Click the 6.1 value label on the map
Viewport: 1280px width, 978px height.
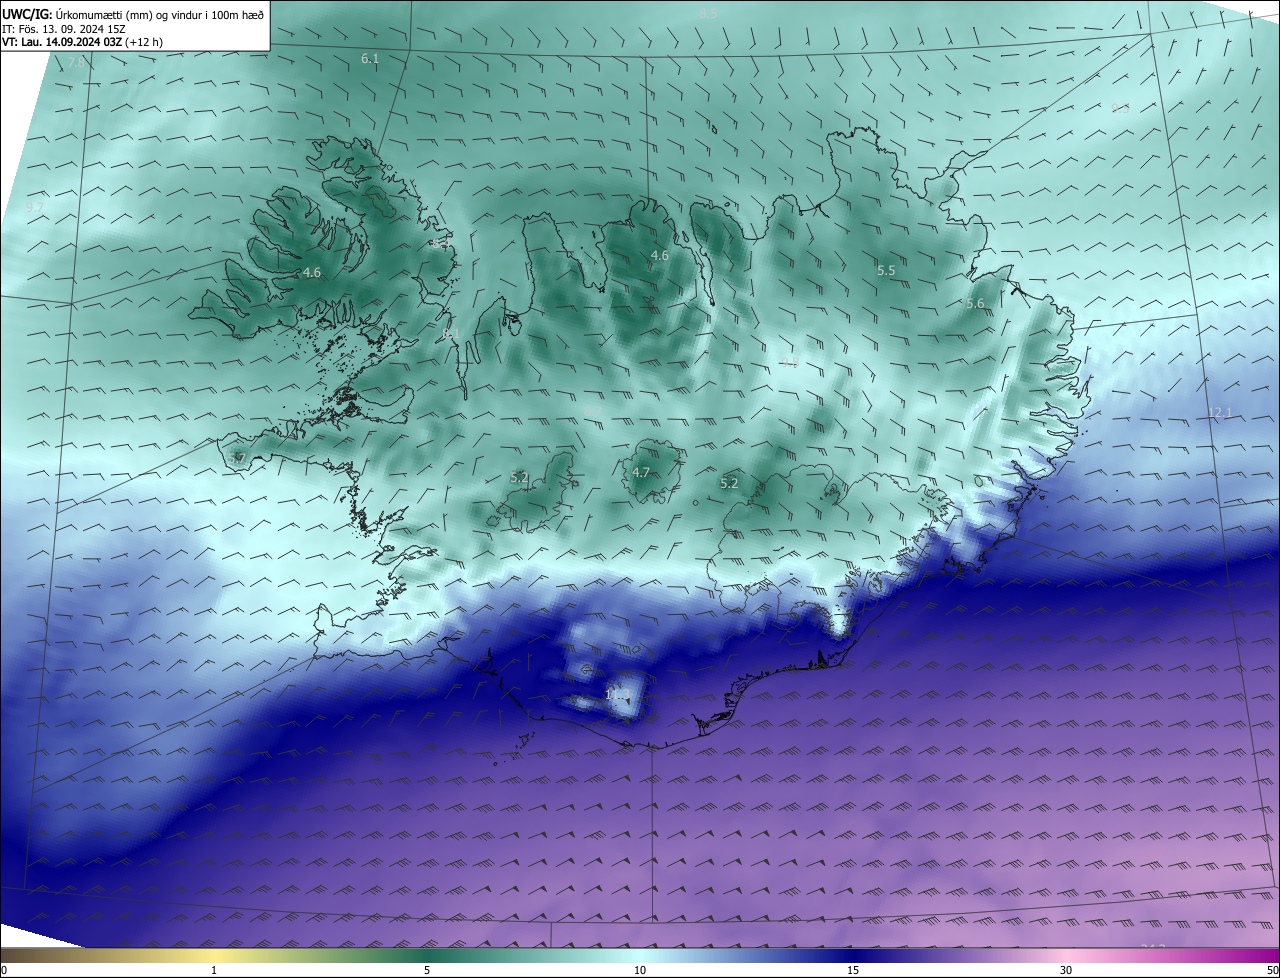pos(370,59)
